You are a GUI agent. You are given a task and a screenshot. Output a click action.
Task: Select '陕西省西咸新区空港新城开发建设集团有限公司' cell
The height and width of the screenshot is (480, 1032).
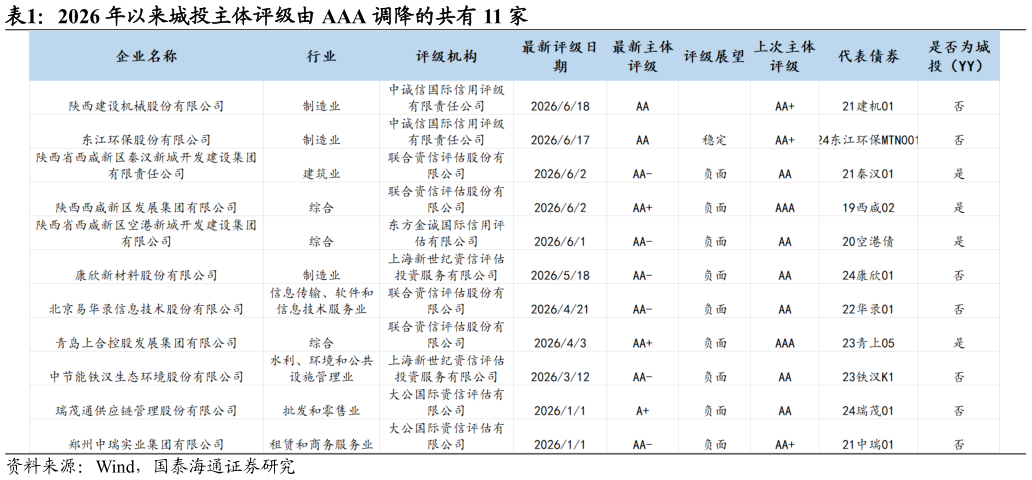146,233
